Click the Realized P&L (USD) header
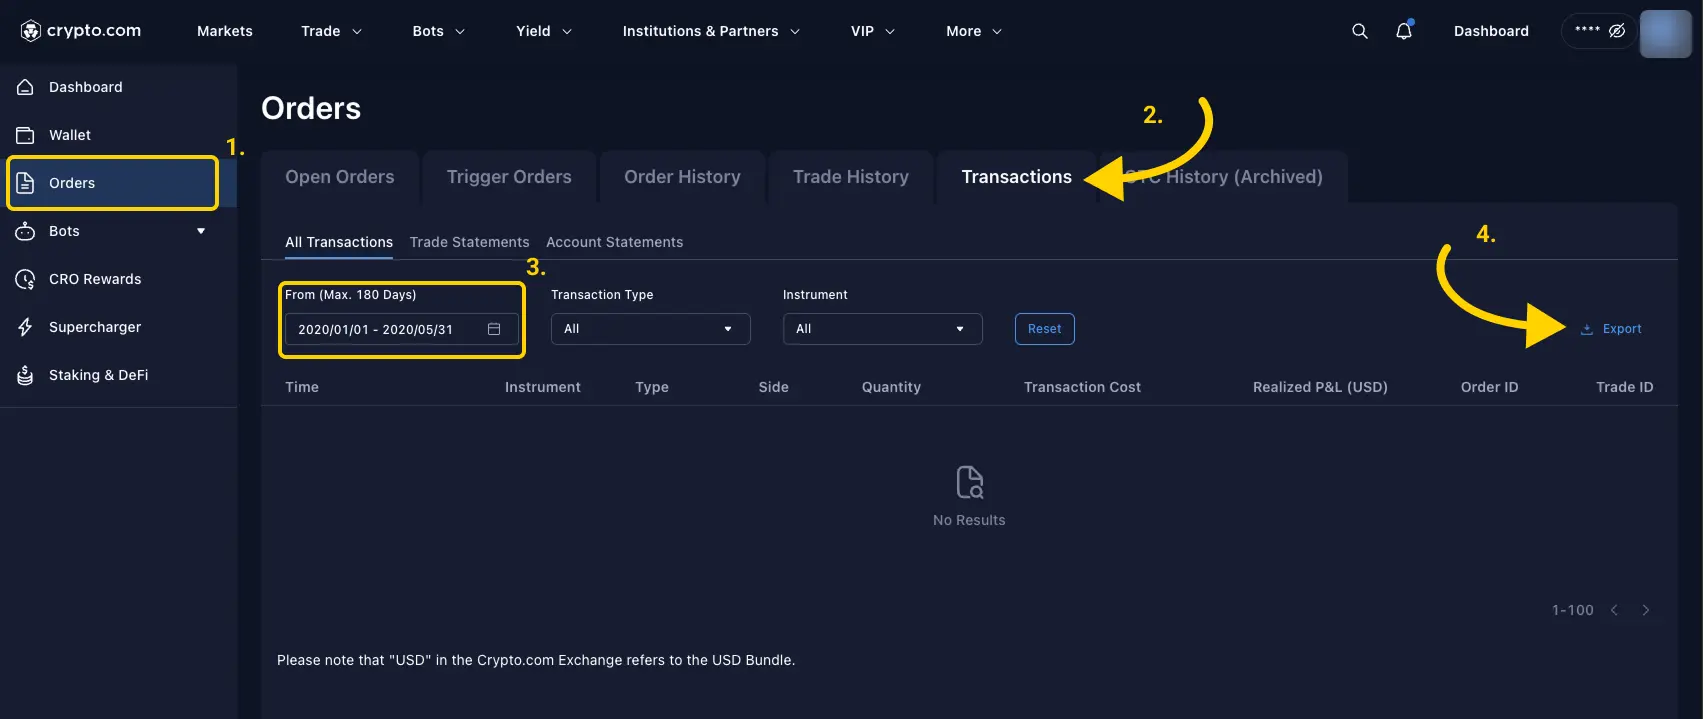The image size is (1703, 719). click(1321, 387)
